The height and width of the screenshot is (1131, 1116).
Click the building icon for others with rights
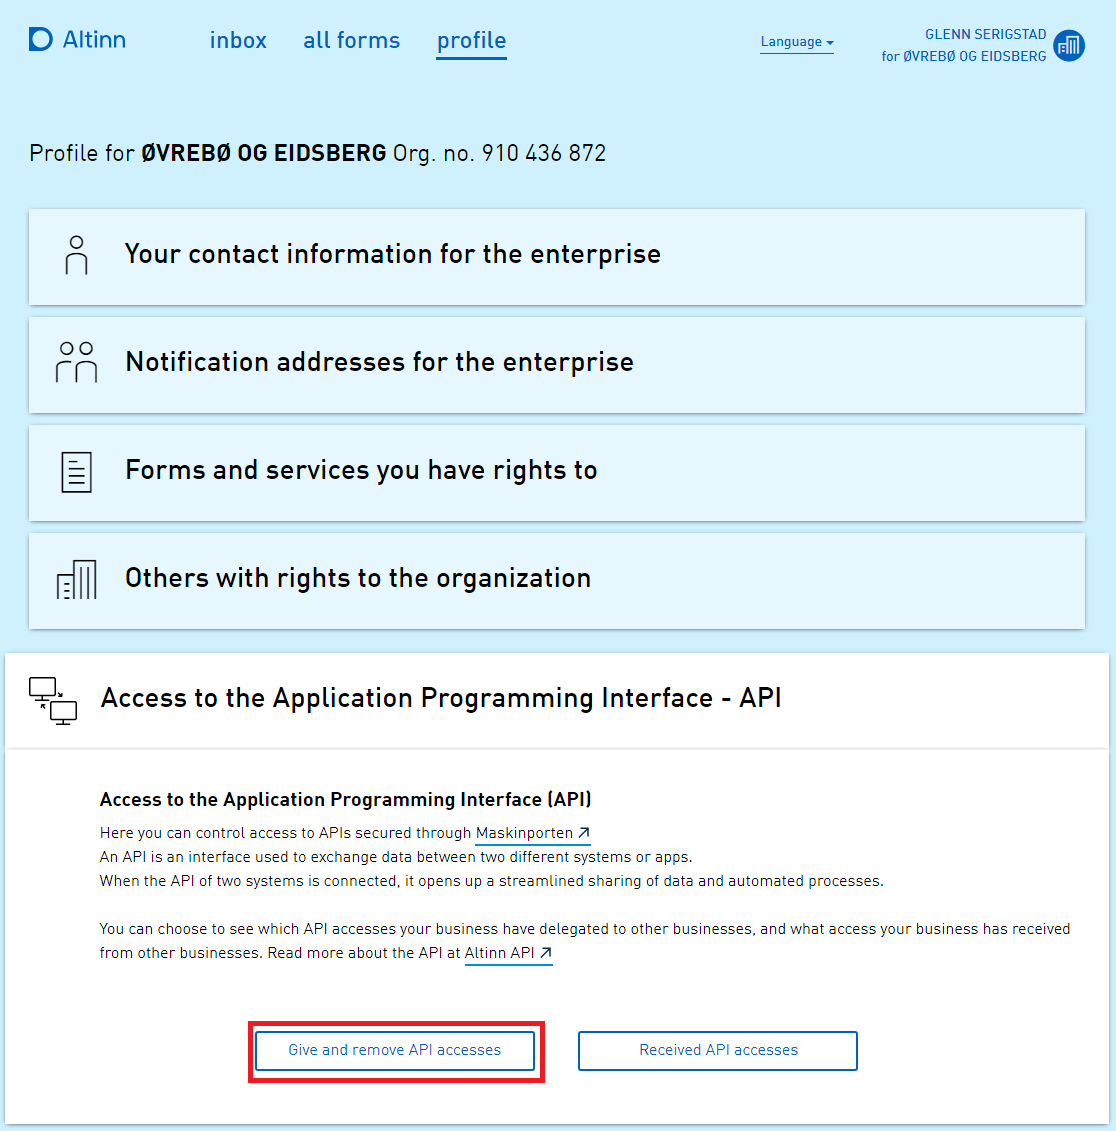pos(76,579)
